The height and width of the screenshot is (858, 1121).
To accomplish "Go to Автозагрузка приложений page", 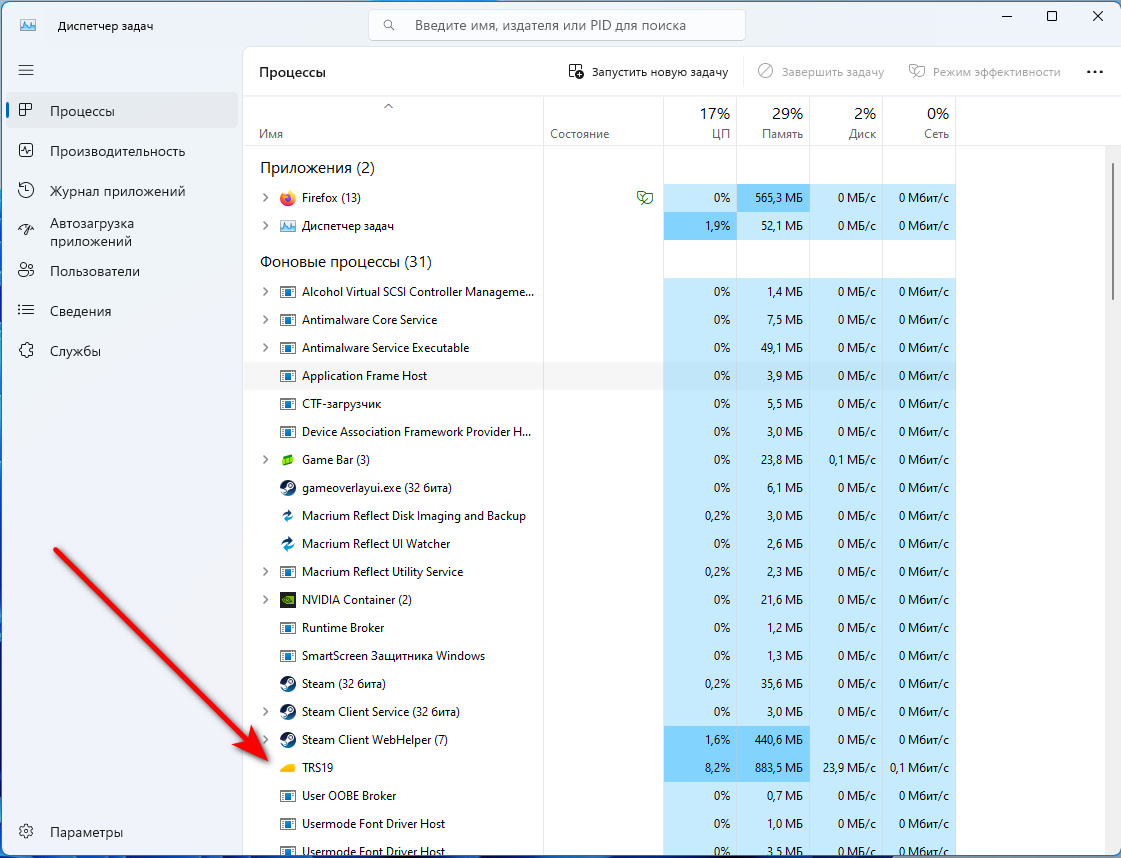I will [122, 232].
